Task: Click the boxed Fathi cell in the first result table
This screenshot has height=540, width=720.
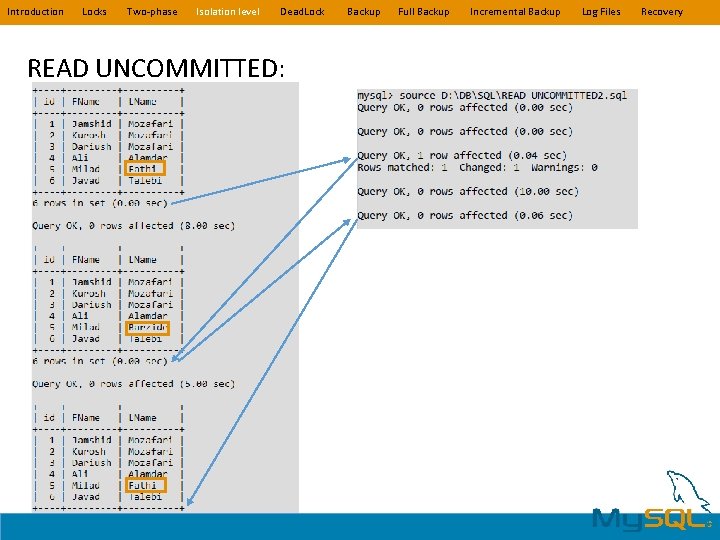Action: click(145, 168)
